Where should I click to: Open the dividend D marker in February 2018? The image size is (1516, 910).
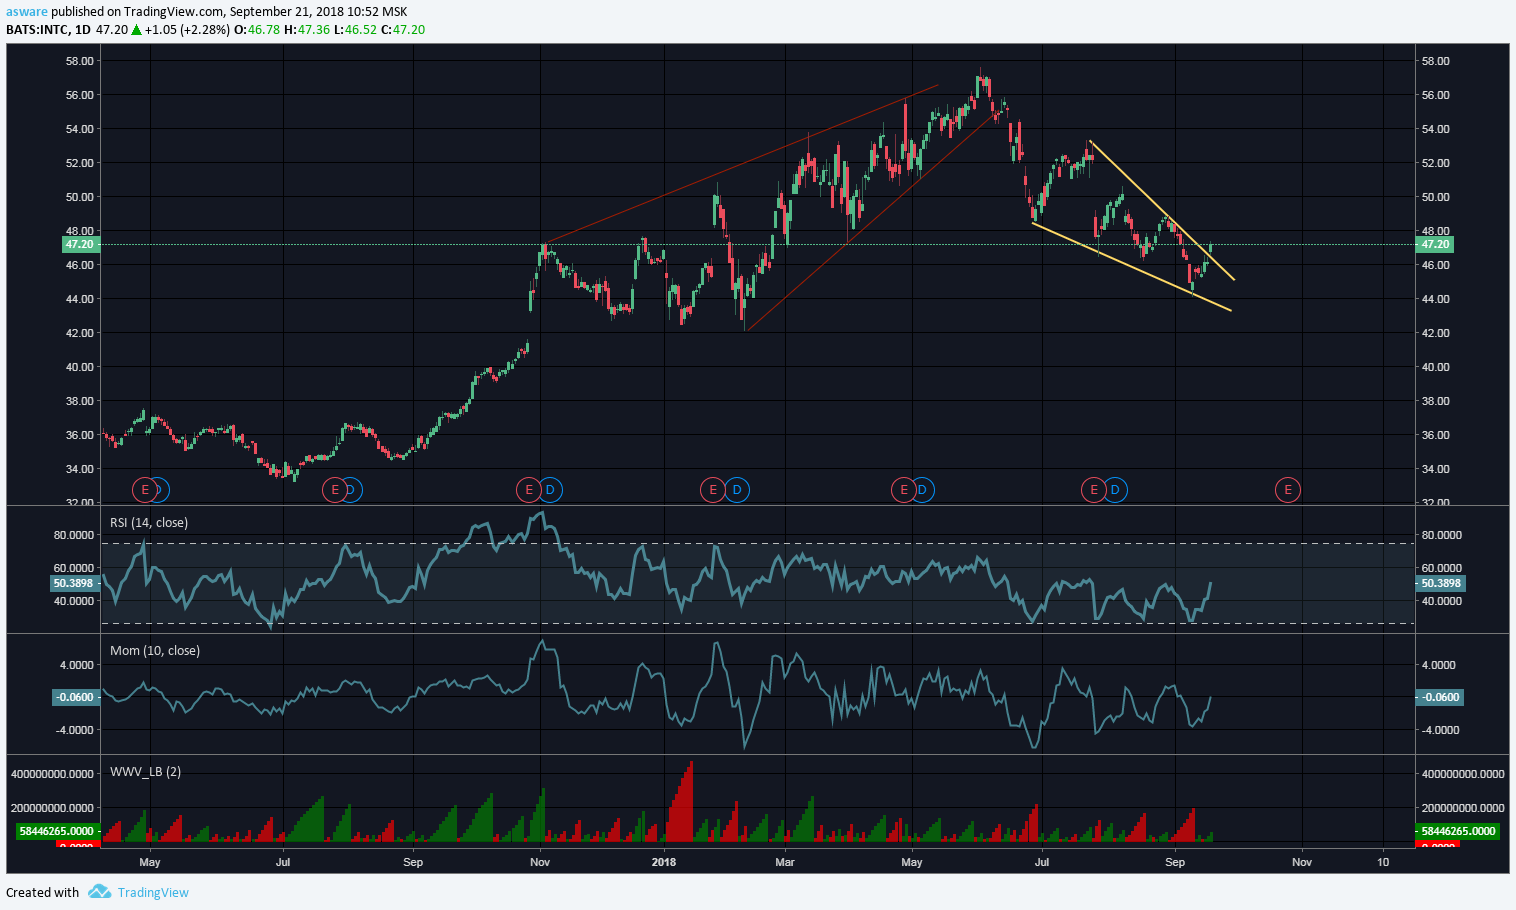pyautogui.click(x=737, y=490)
